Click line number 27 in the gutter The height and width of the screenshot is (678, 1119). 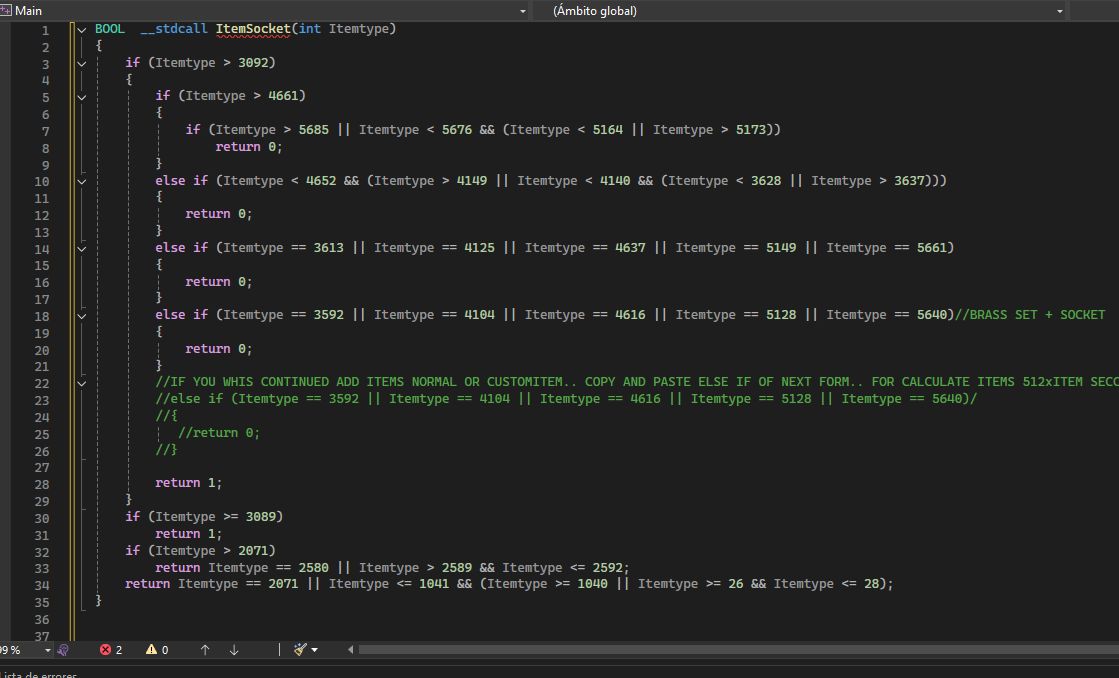pos(41,467)
